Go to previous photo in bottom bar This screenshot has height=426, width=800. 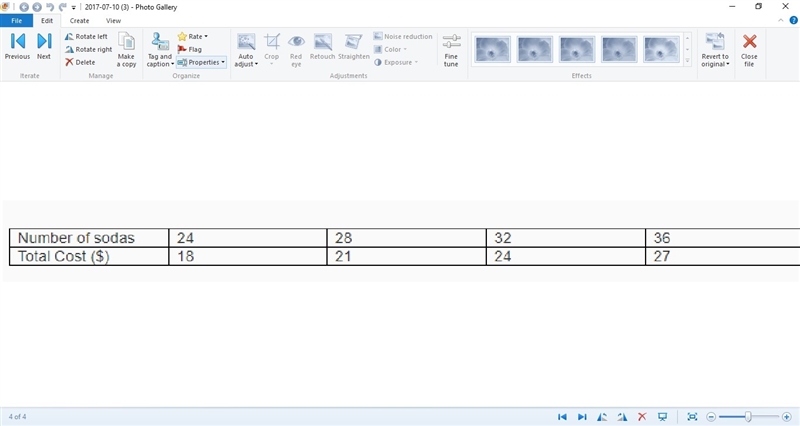(562, 417)
